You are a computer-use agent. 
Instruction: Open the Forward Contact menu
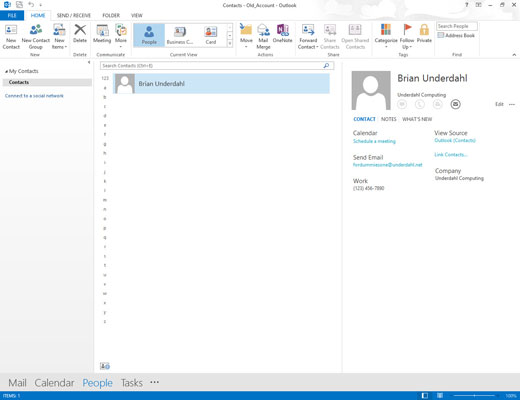click(x=308, y=36)
